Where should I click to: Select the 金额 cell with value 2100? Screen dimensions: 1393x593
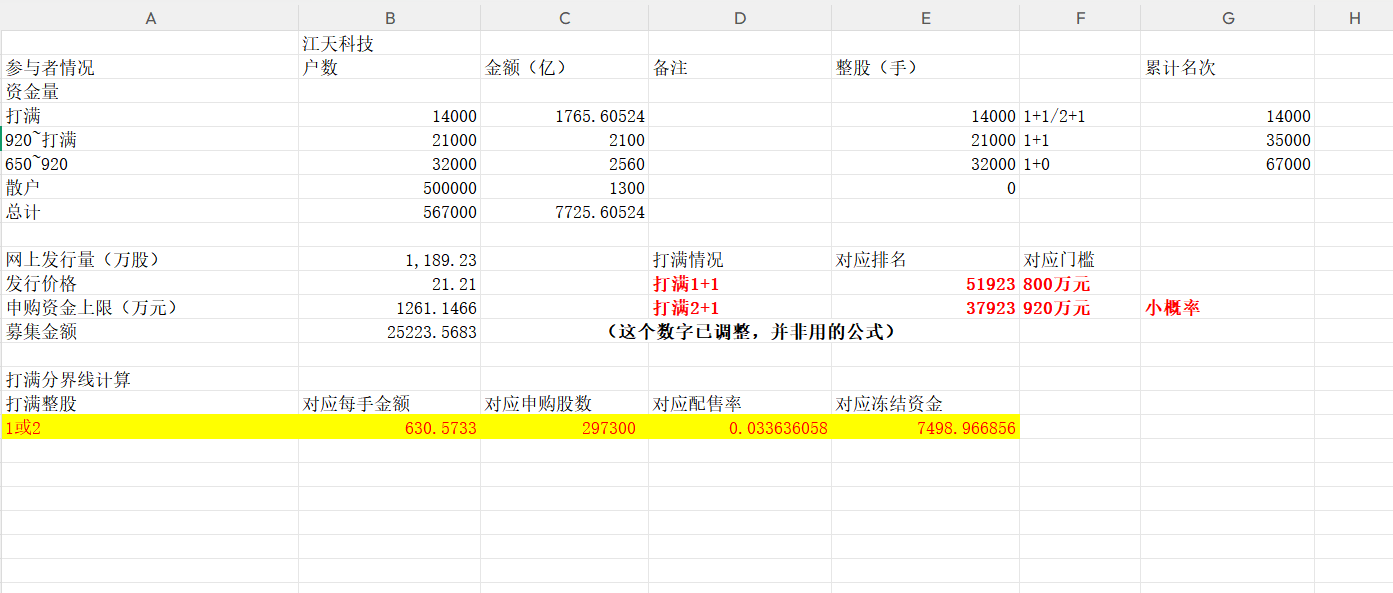(x=564, y=140)
